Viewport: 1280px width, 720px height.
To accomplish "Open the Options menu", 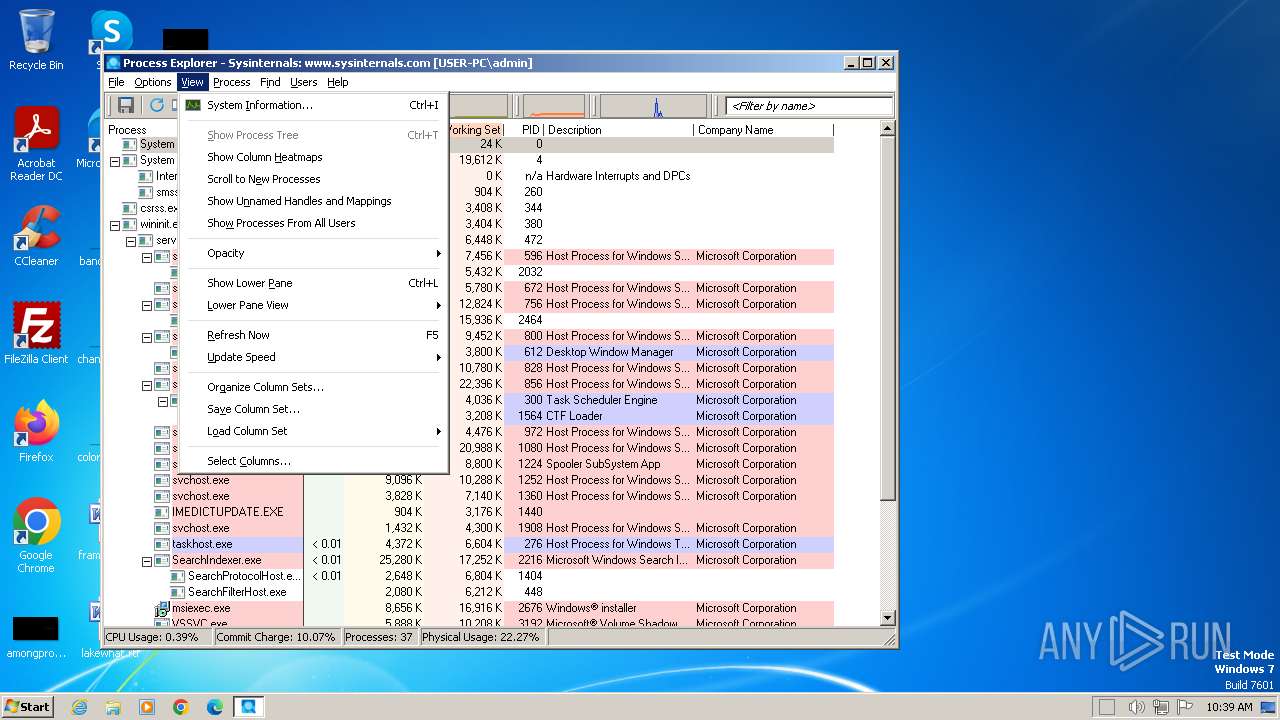I will (x=153, y=82).
